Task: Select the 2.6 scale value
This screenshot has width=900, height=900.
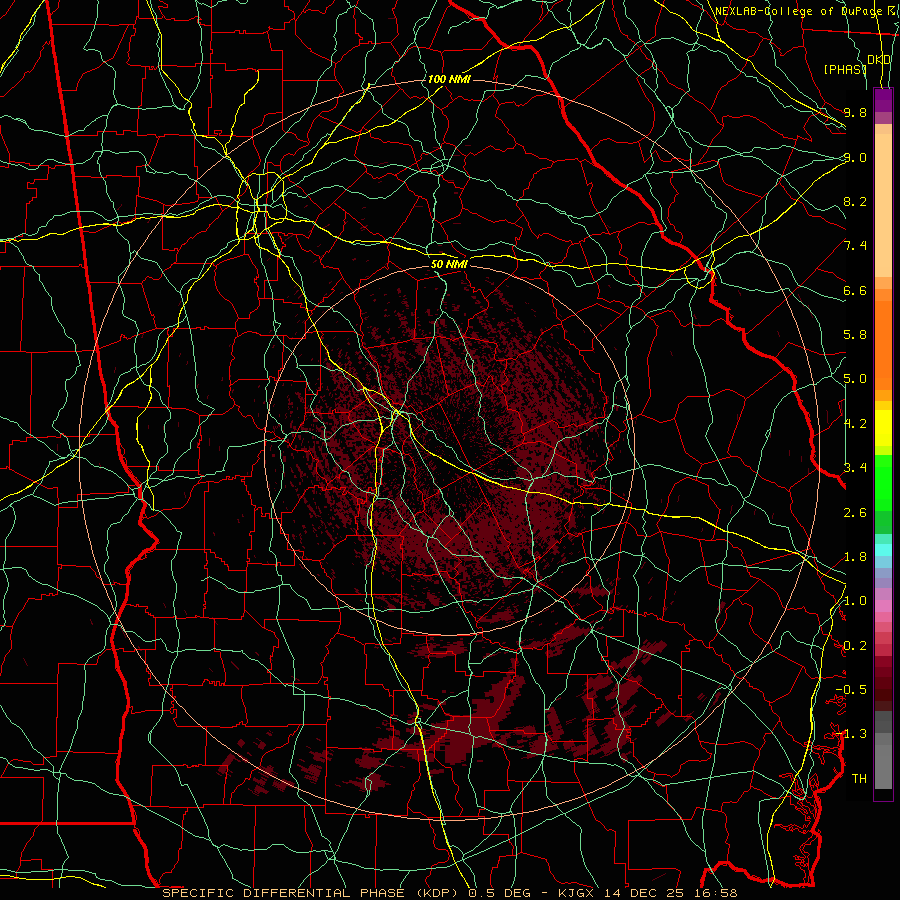Action: (x=855, y=513)
